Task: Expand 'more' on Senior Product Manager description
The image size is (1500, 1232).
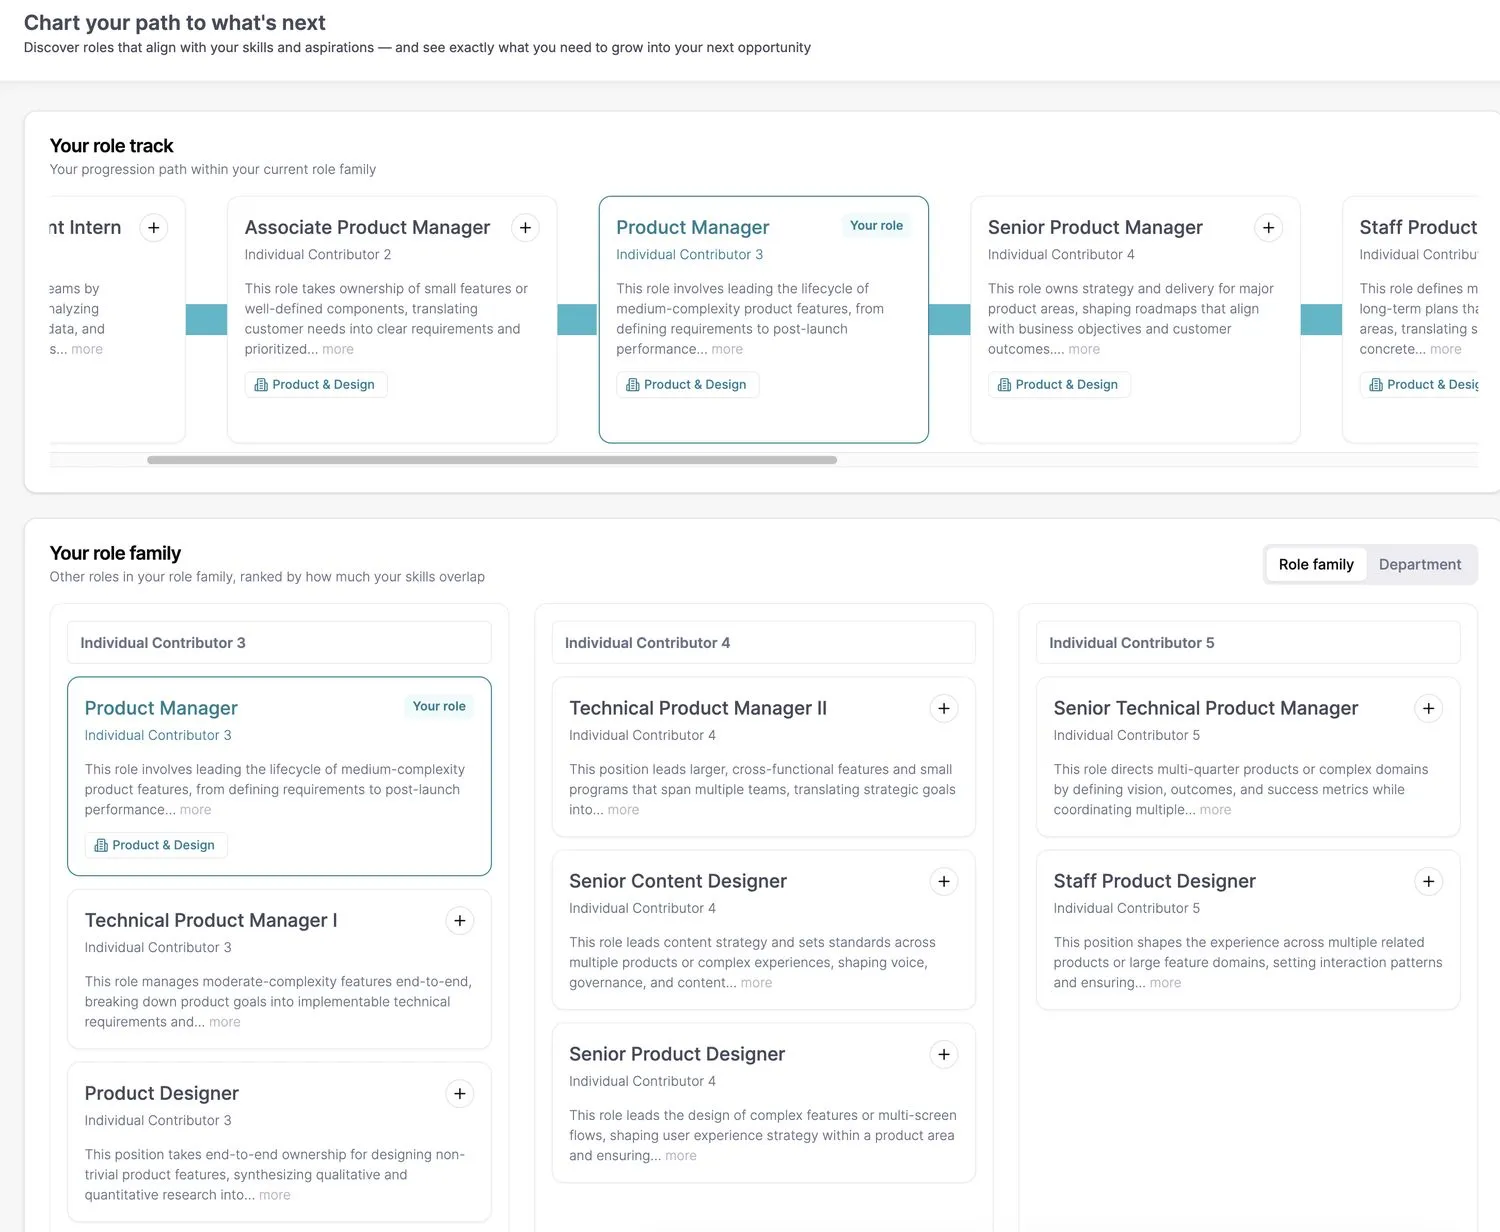Action: [x=1084, y=350]
